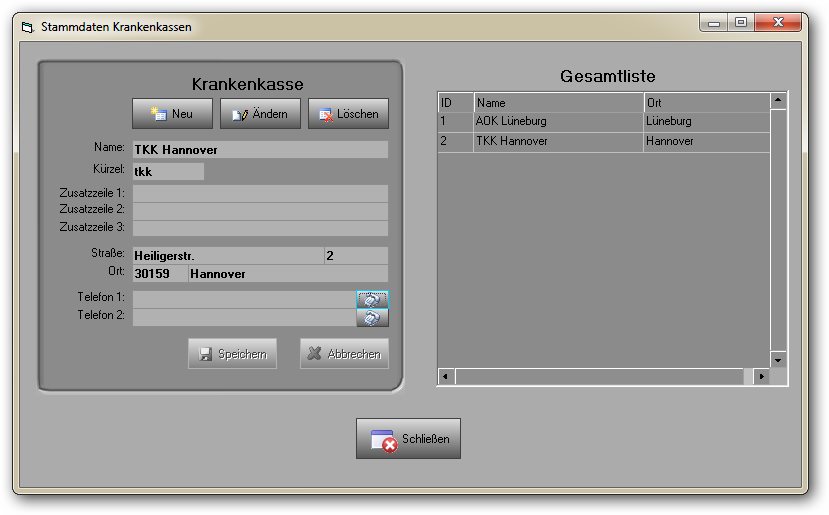Click the Ort column header

(706, 103)
